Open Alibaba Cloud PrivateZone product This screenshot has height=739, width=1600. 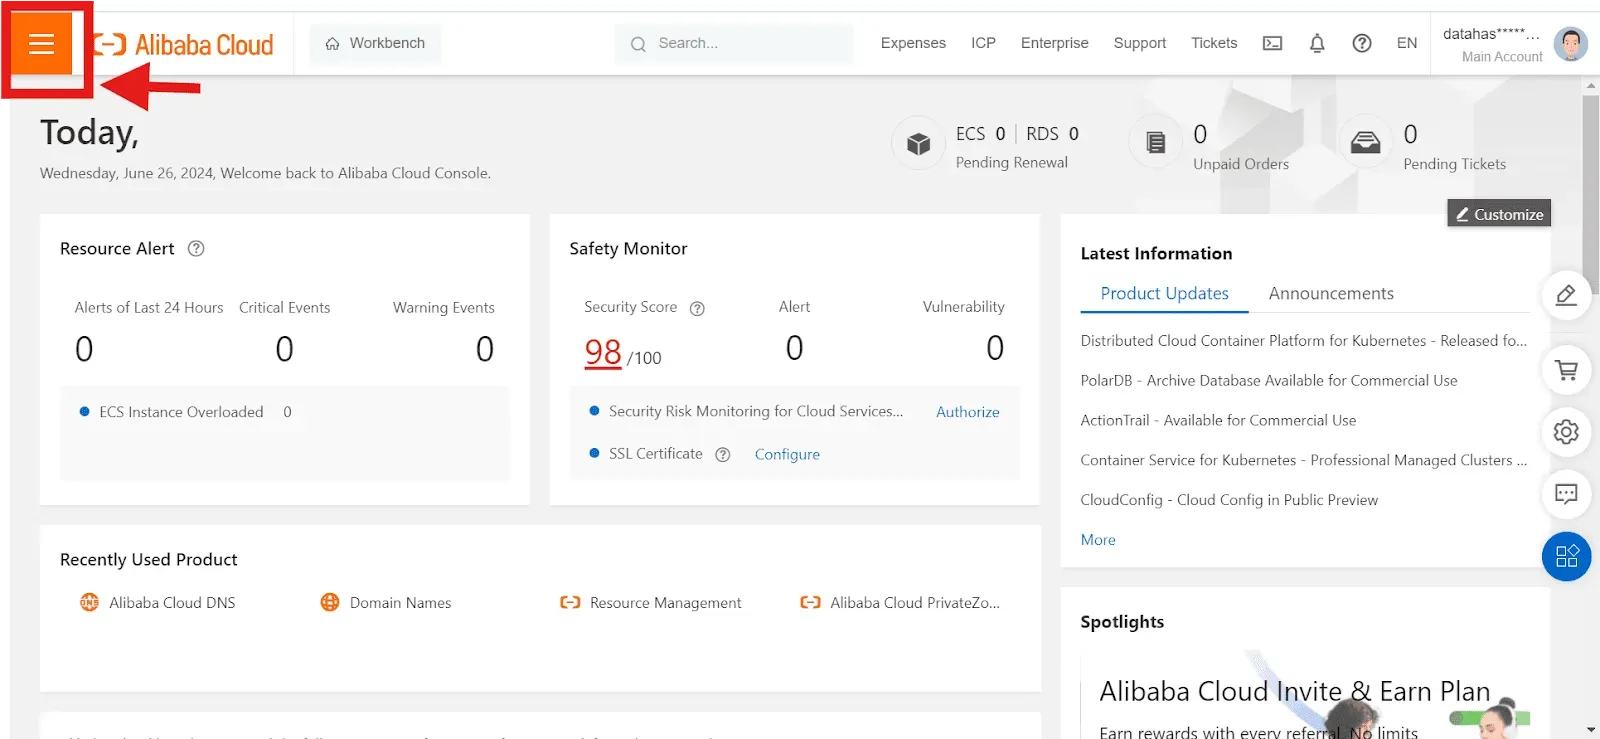tap(915, 603)
